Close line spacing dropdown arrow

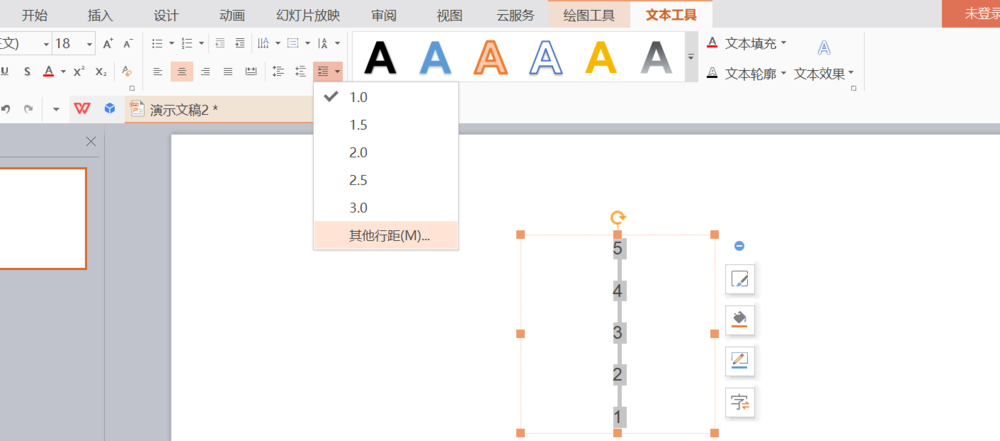pyautogui.click(x=337, y=71)
